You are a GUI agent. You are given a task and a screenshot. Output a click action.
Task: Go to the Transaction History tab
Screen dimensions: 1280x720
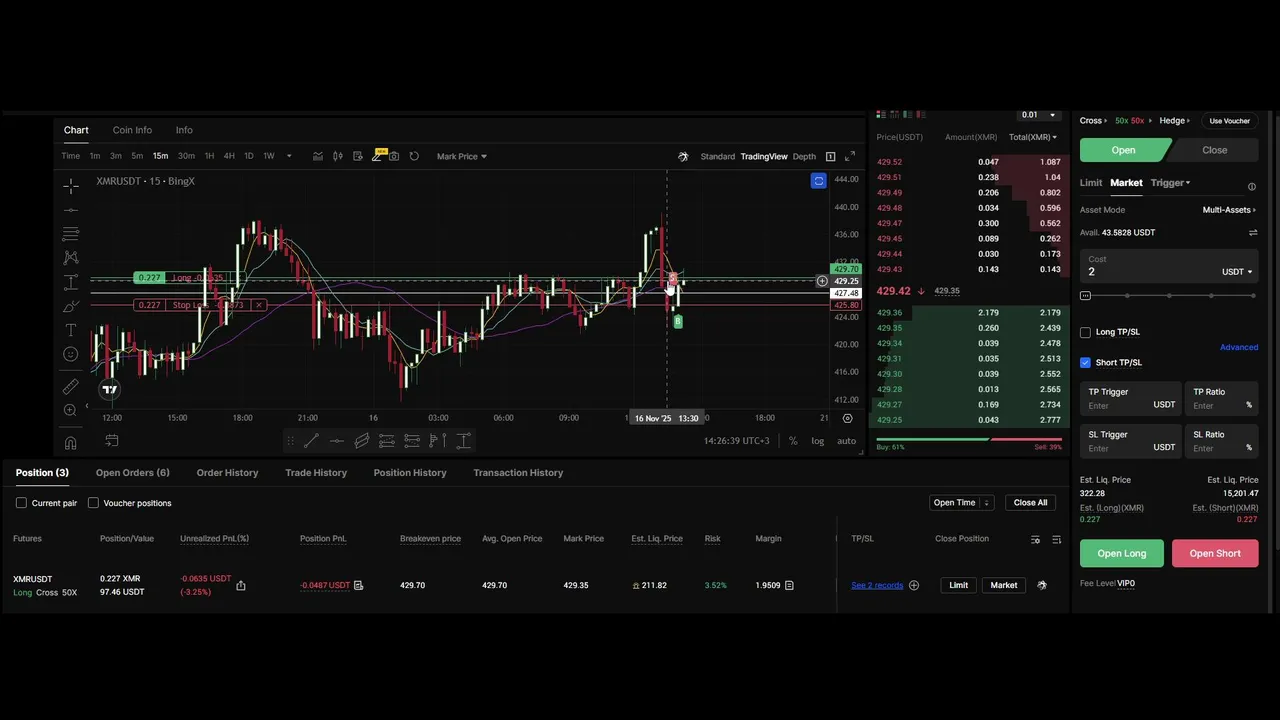click(x=518, y=473)
